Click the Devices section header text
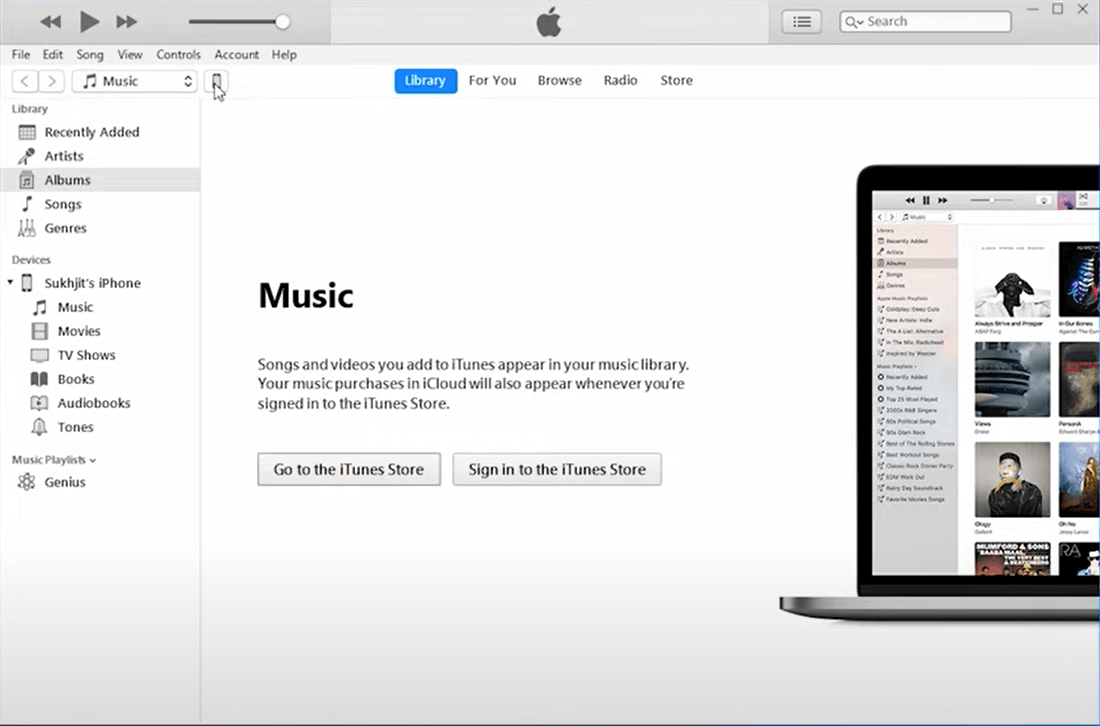Image resolution: width=1100 pixels, height=726 pixels. 31,260
